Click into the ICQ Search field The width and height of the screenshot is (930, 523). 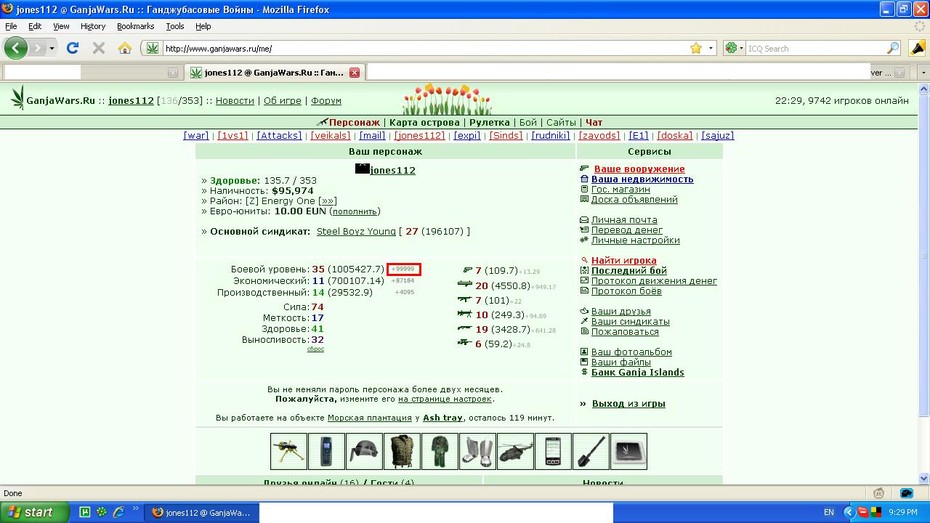pyautogui.click(x=816, y=48)
